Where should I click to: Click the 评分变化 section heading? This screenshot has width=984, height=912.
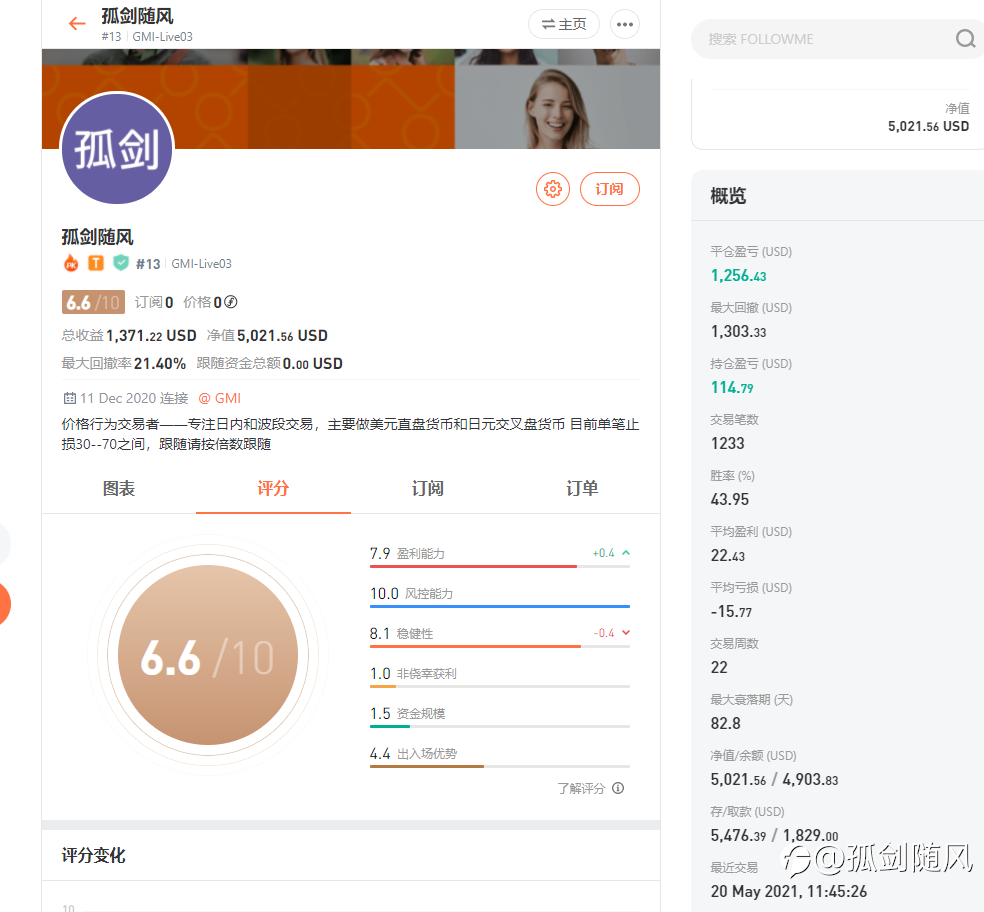[x=94, y=855]
